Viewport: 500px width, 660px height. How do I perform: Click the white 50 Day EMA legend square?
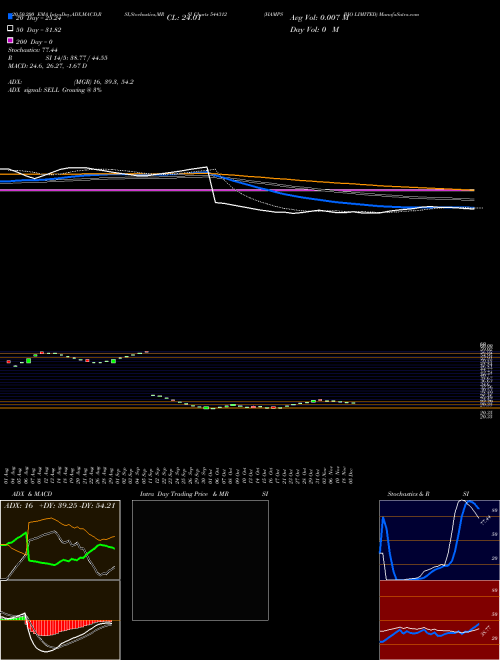click(10, 28)
